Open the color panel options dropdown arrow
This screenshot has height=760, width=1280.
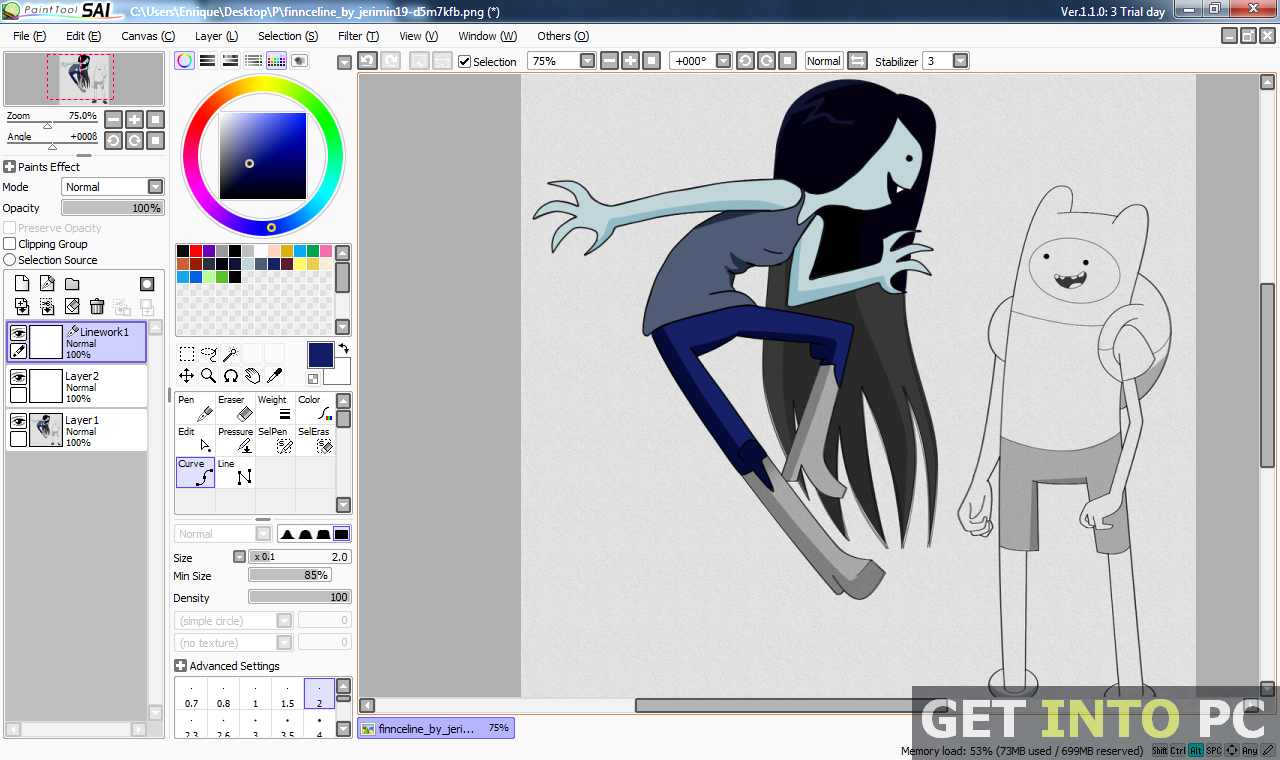click(344, 62)
